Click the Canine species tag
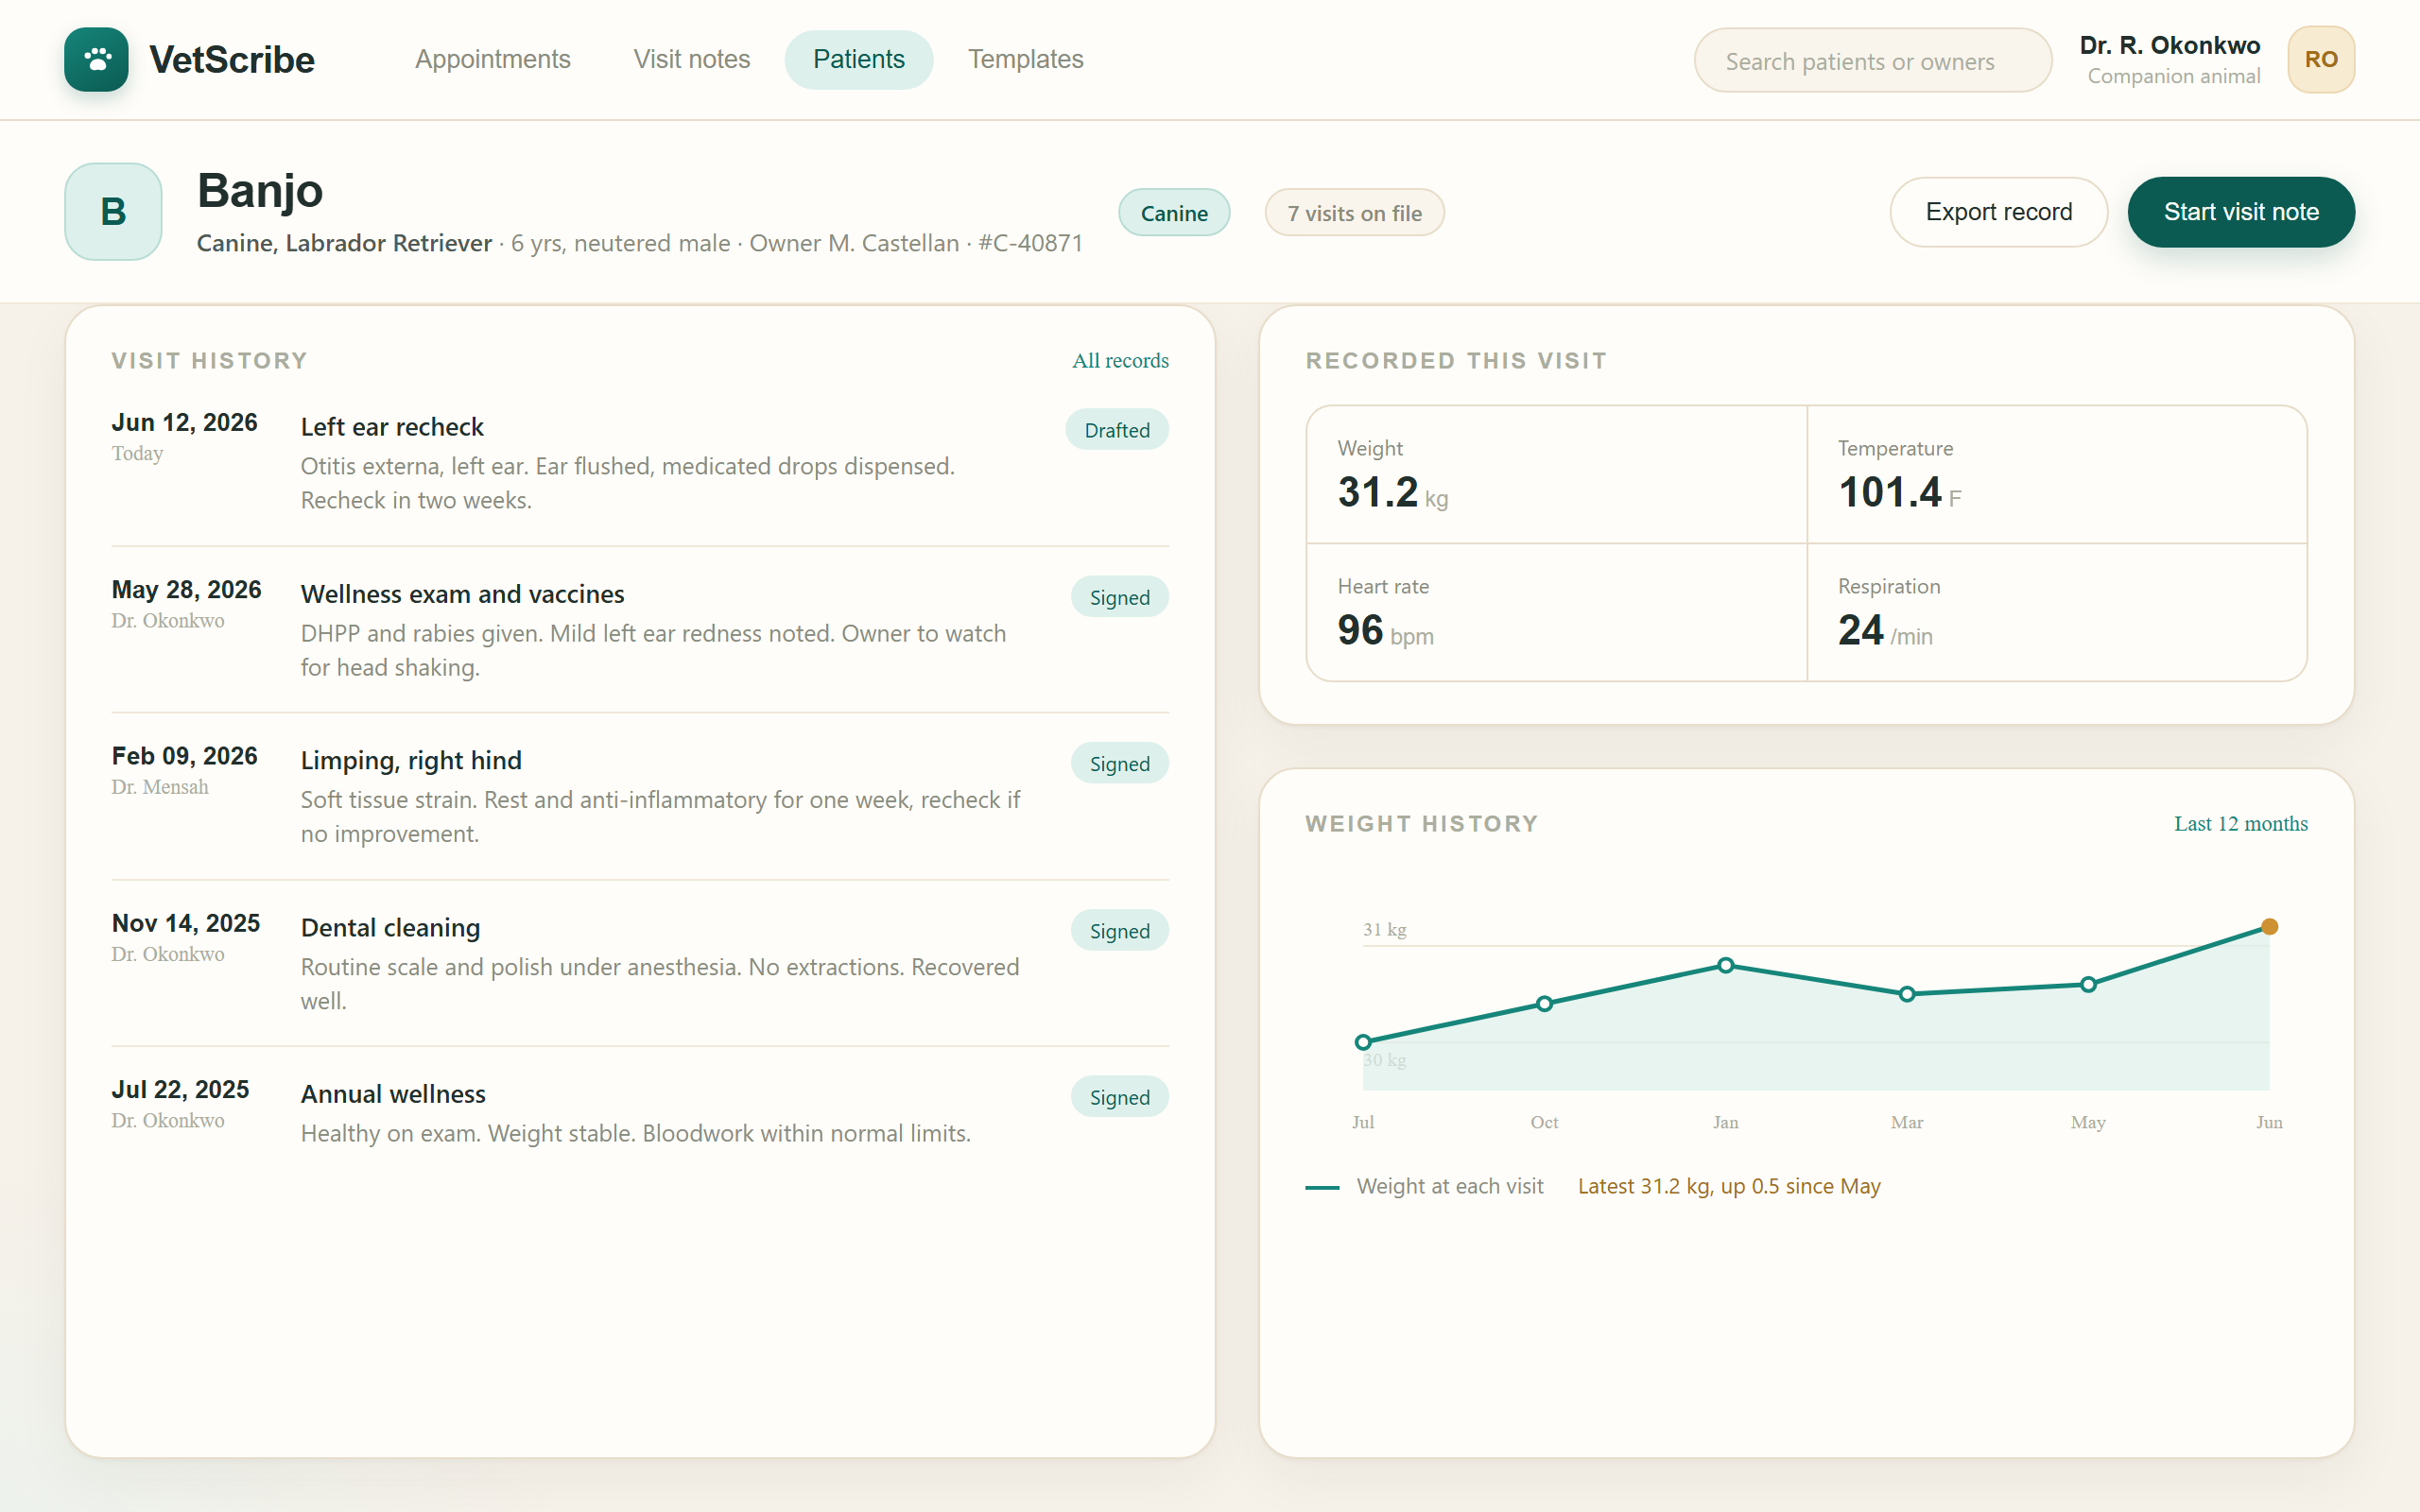This screenshot has width=2420, height=1512. coord(1174,213)
